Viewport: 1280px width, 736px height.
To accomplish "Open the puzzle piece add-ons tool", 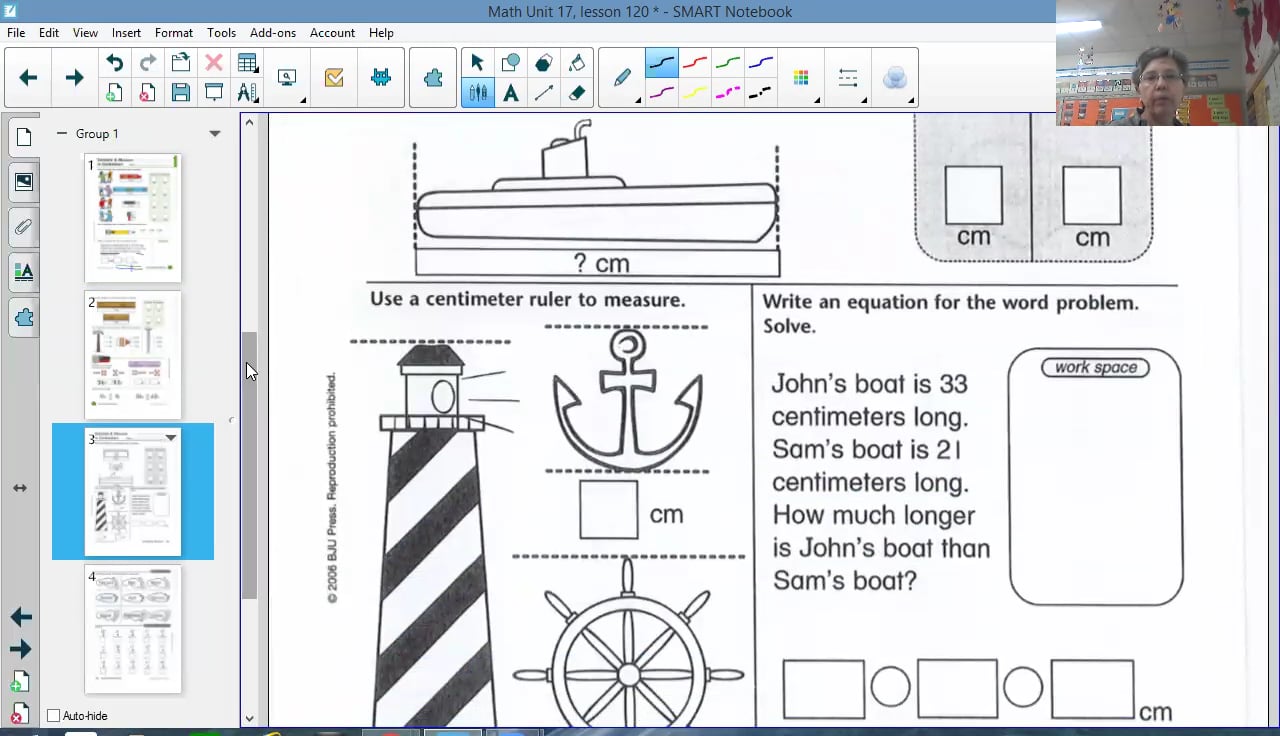I will [433, 77].
